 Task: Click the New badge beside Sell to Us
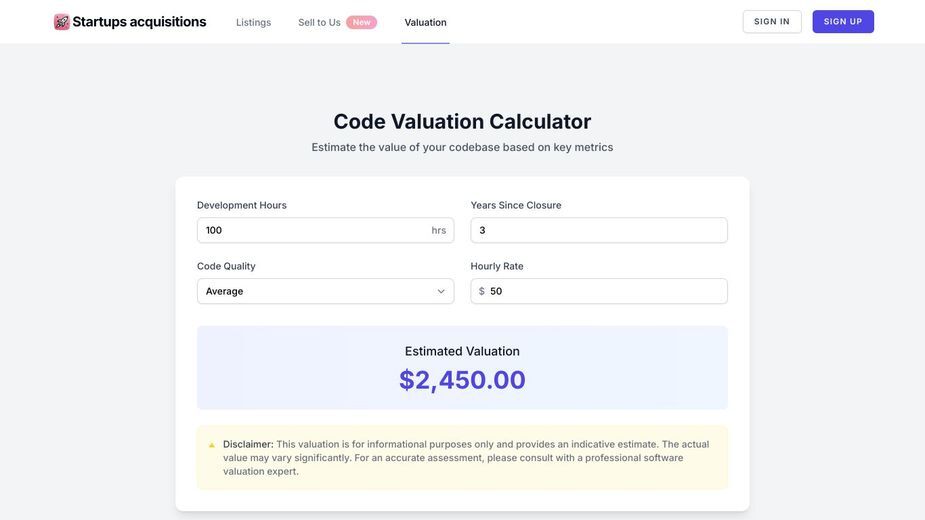(362, 22)
